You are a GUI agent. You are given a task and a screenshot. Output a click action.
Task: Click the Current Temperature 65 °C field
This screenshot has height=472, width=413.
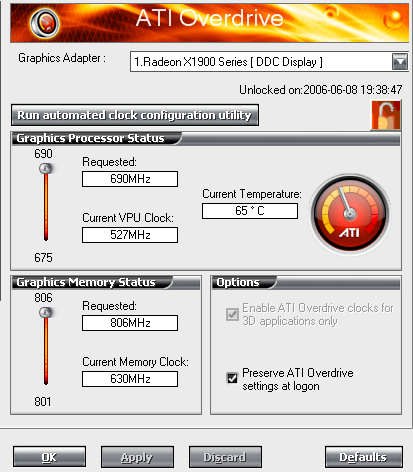(x=250, y=211)
